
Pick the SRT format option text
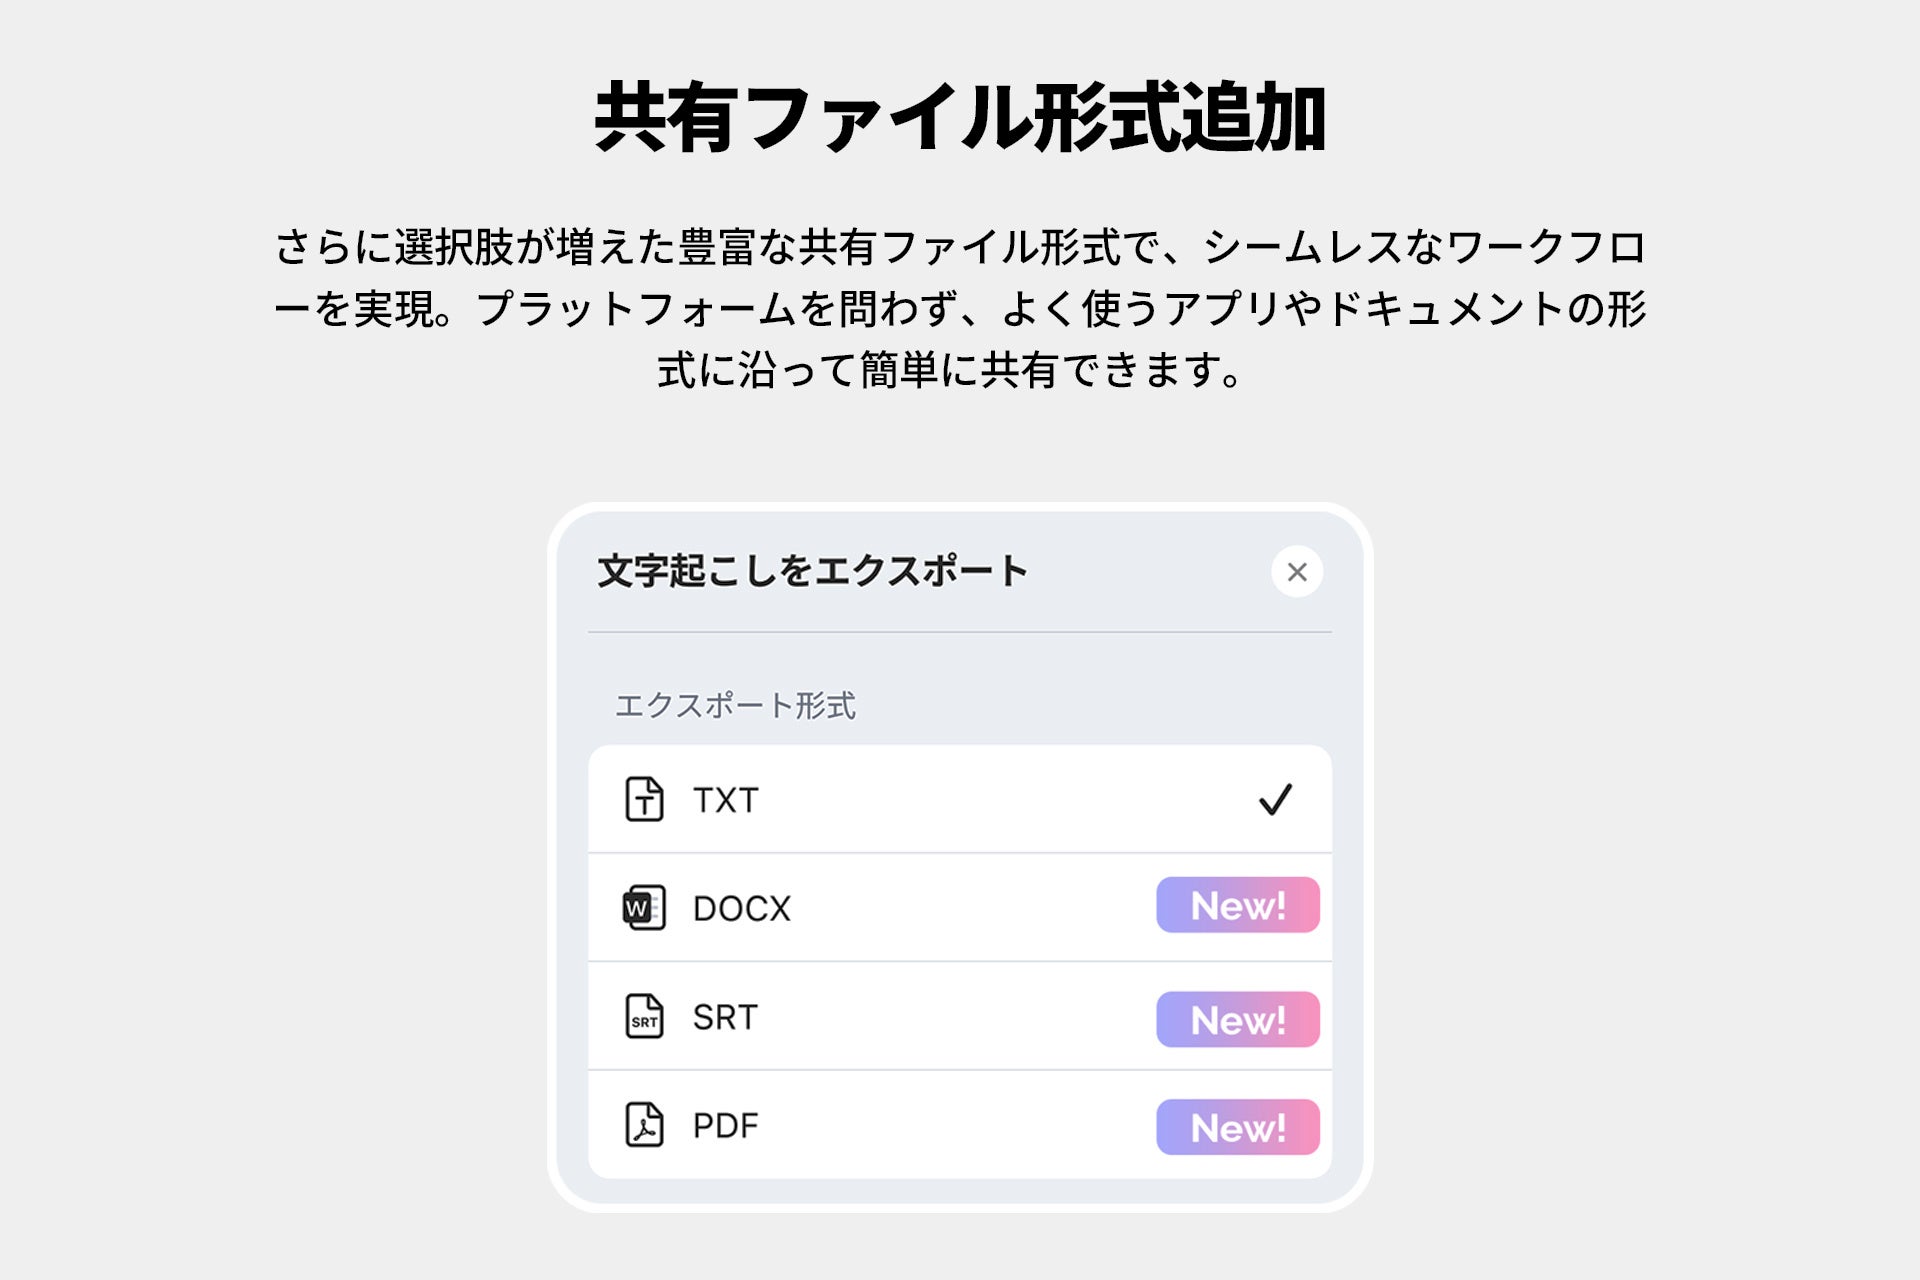(x=726, y=1018)
